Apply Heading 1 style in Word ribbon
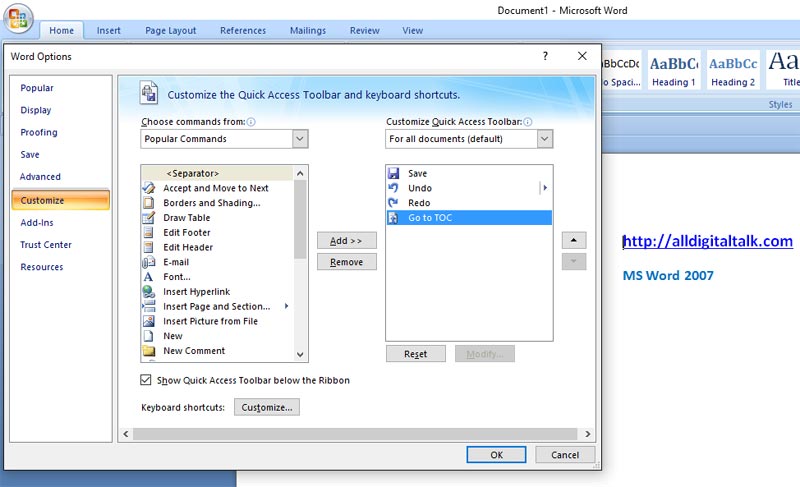This screenshot has height=487, width=800. click(x=673, y=70)
